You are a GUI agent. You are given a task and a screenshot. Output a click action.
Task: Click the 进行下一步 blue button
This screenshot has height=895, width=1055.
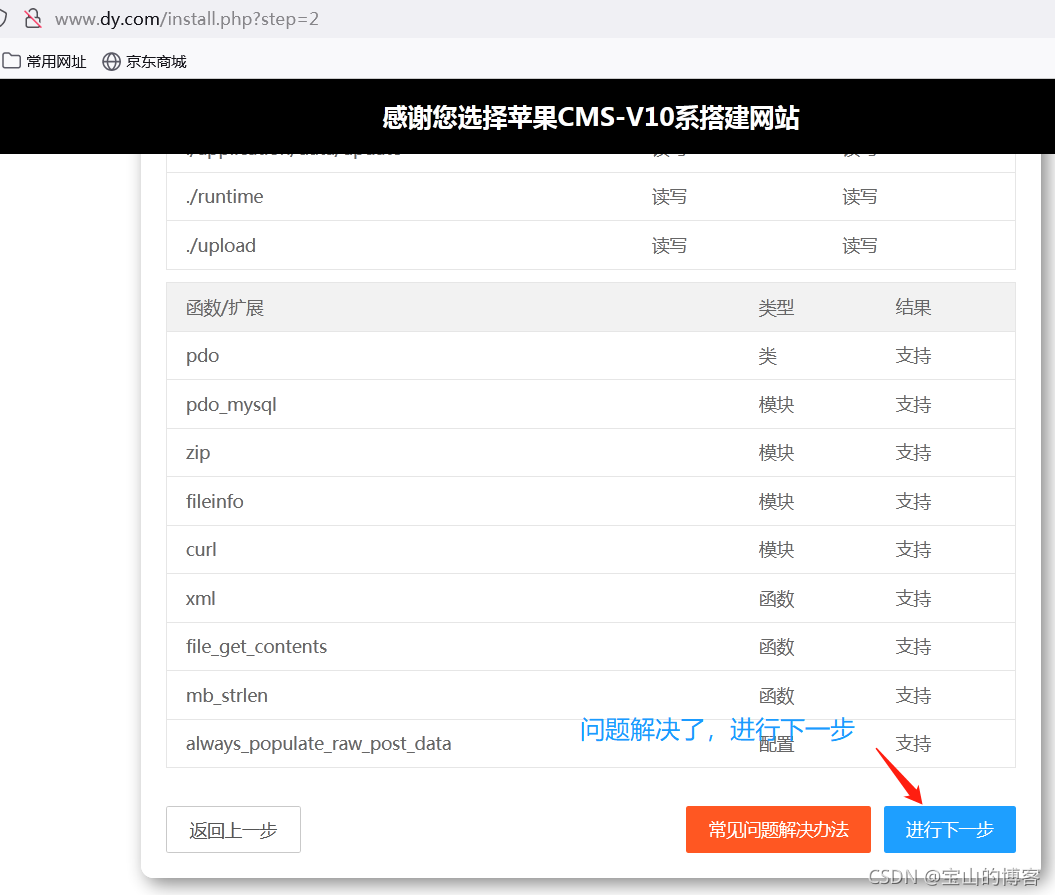949,830
